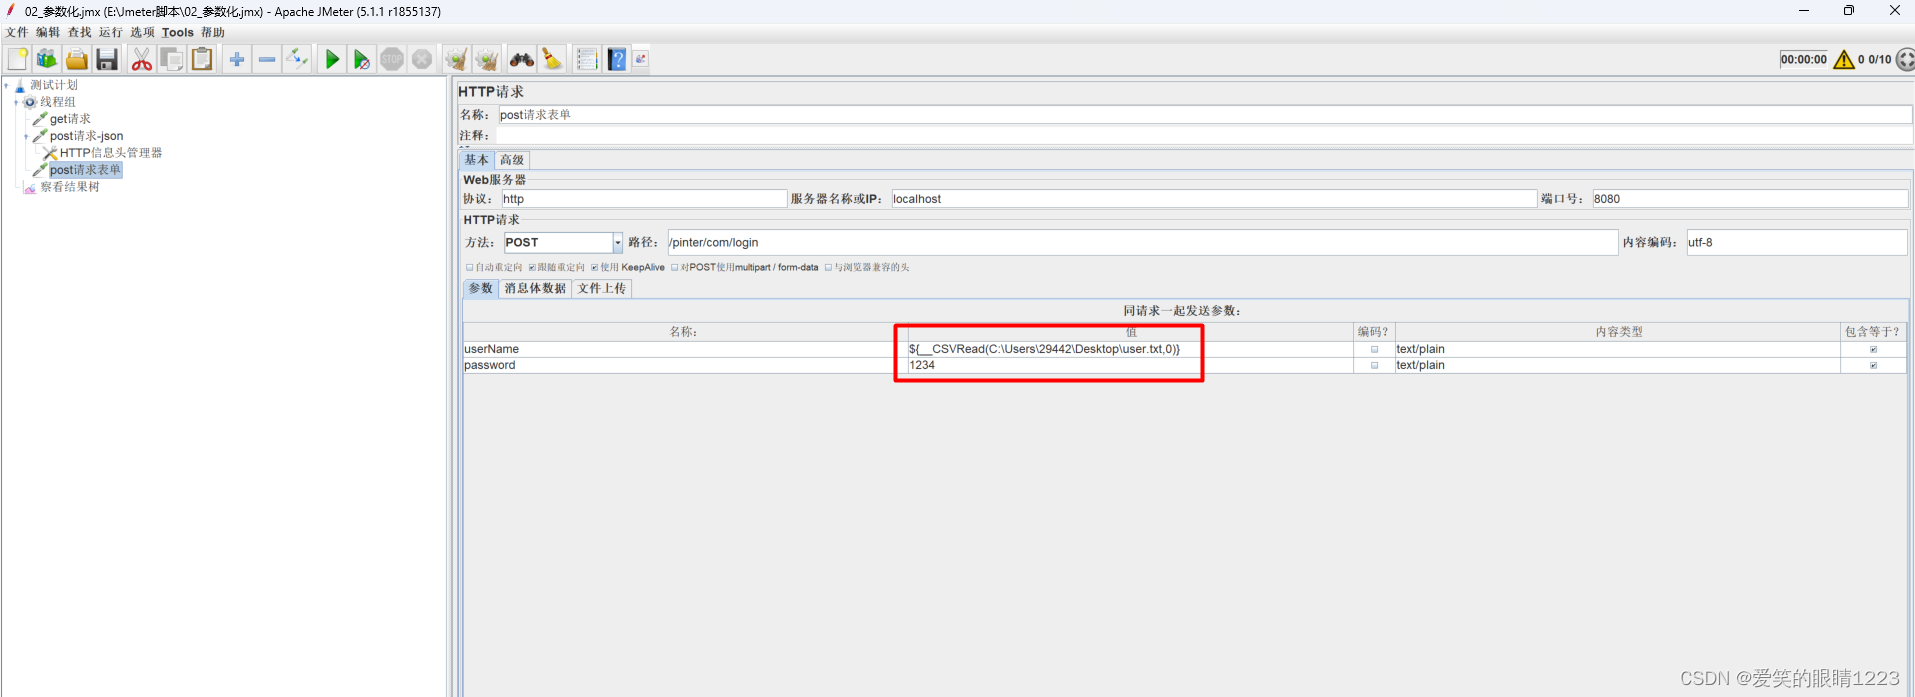Enable multipart / form-data for POST checkbox
The height and width of the screenshot is (697, 1915).
[675, 267]
